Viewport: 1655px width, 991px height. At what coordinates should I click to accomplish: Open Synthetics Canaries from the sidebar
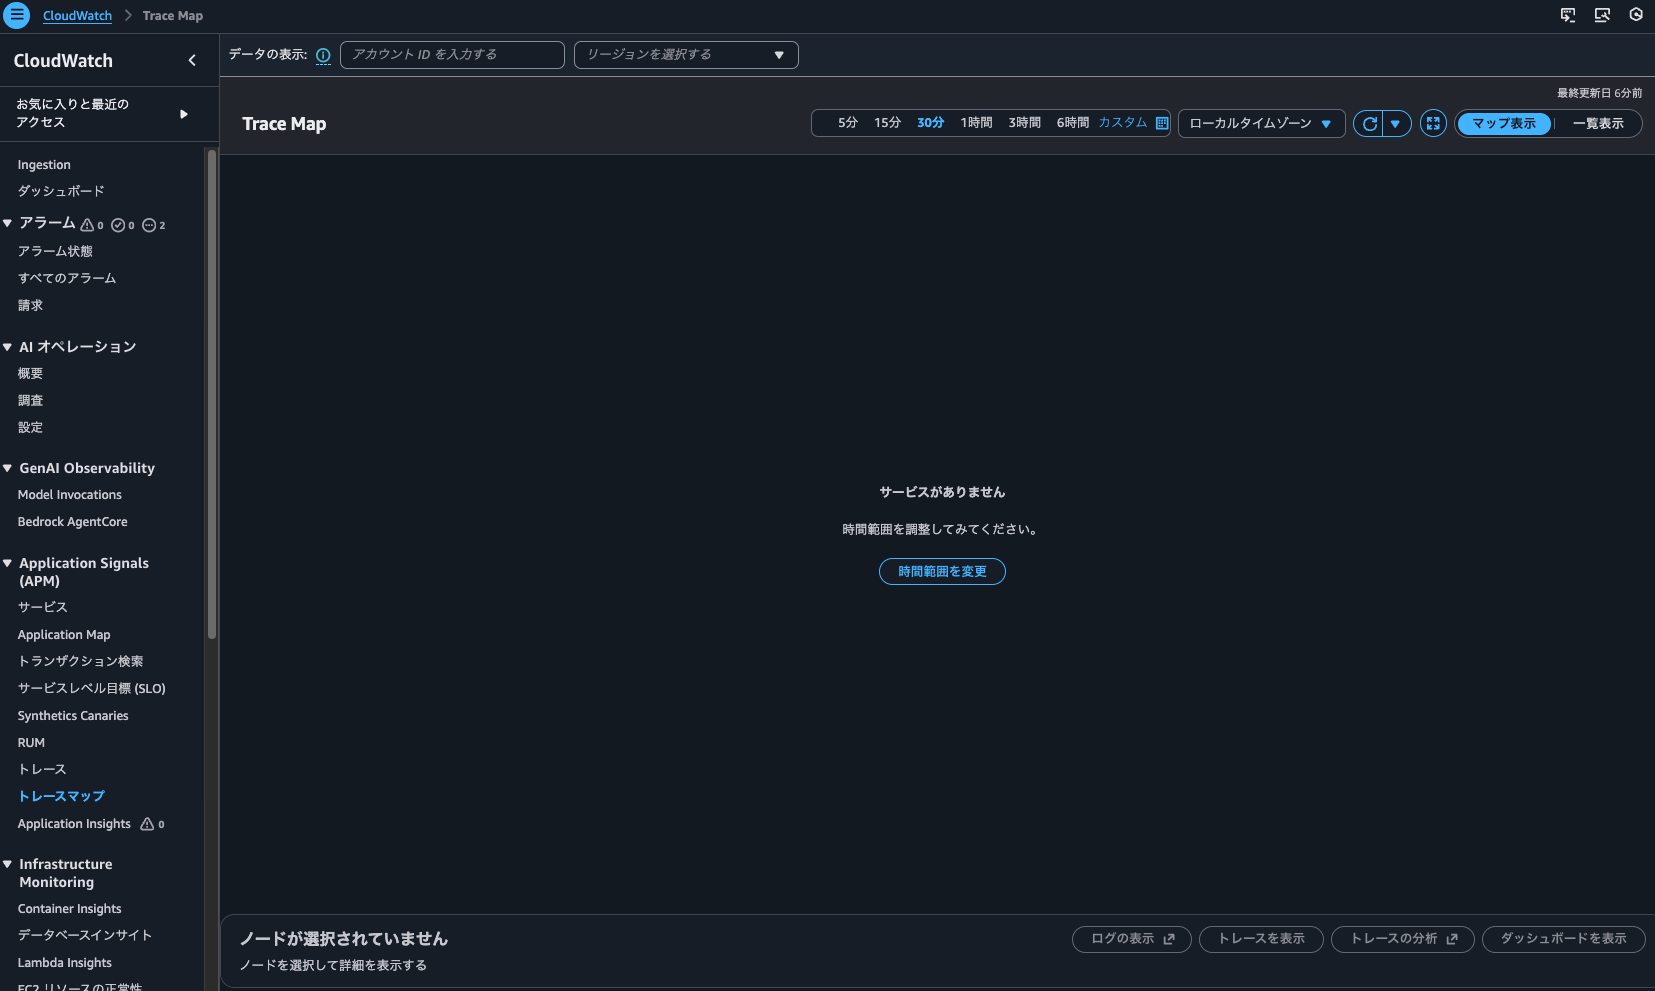(x=72, y=715)
